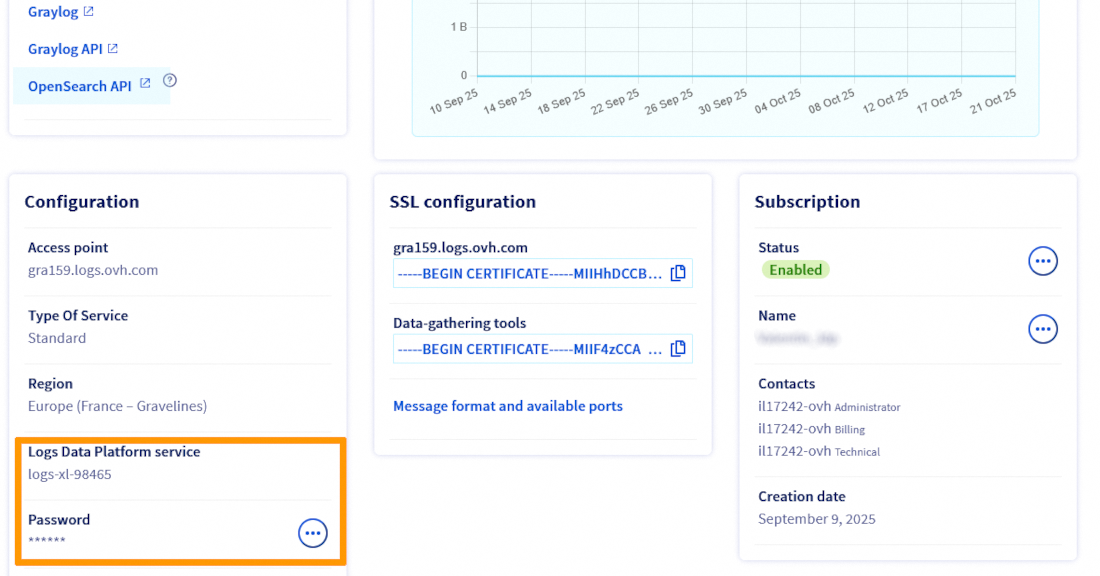
Task: Copy the gra159.logs.ovh.com SSL certificate
Action: tap(677, 272)
